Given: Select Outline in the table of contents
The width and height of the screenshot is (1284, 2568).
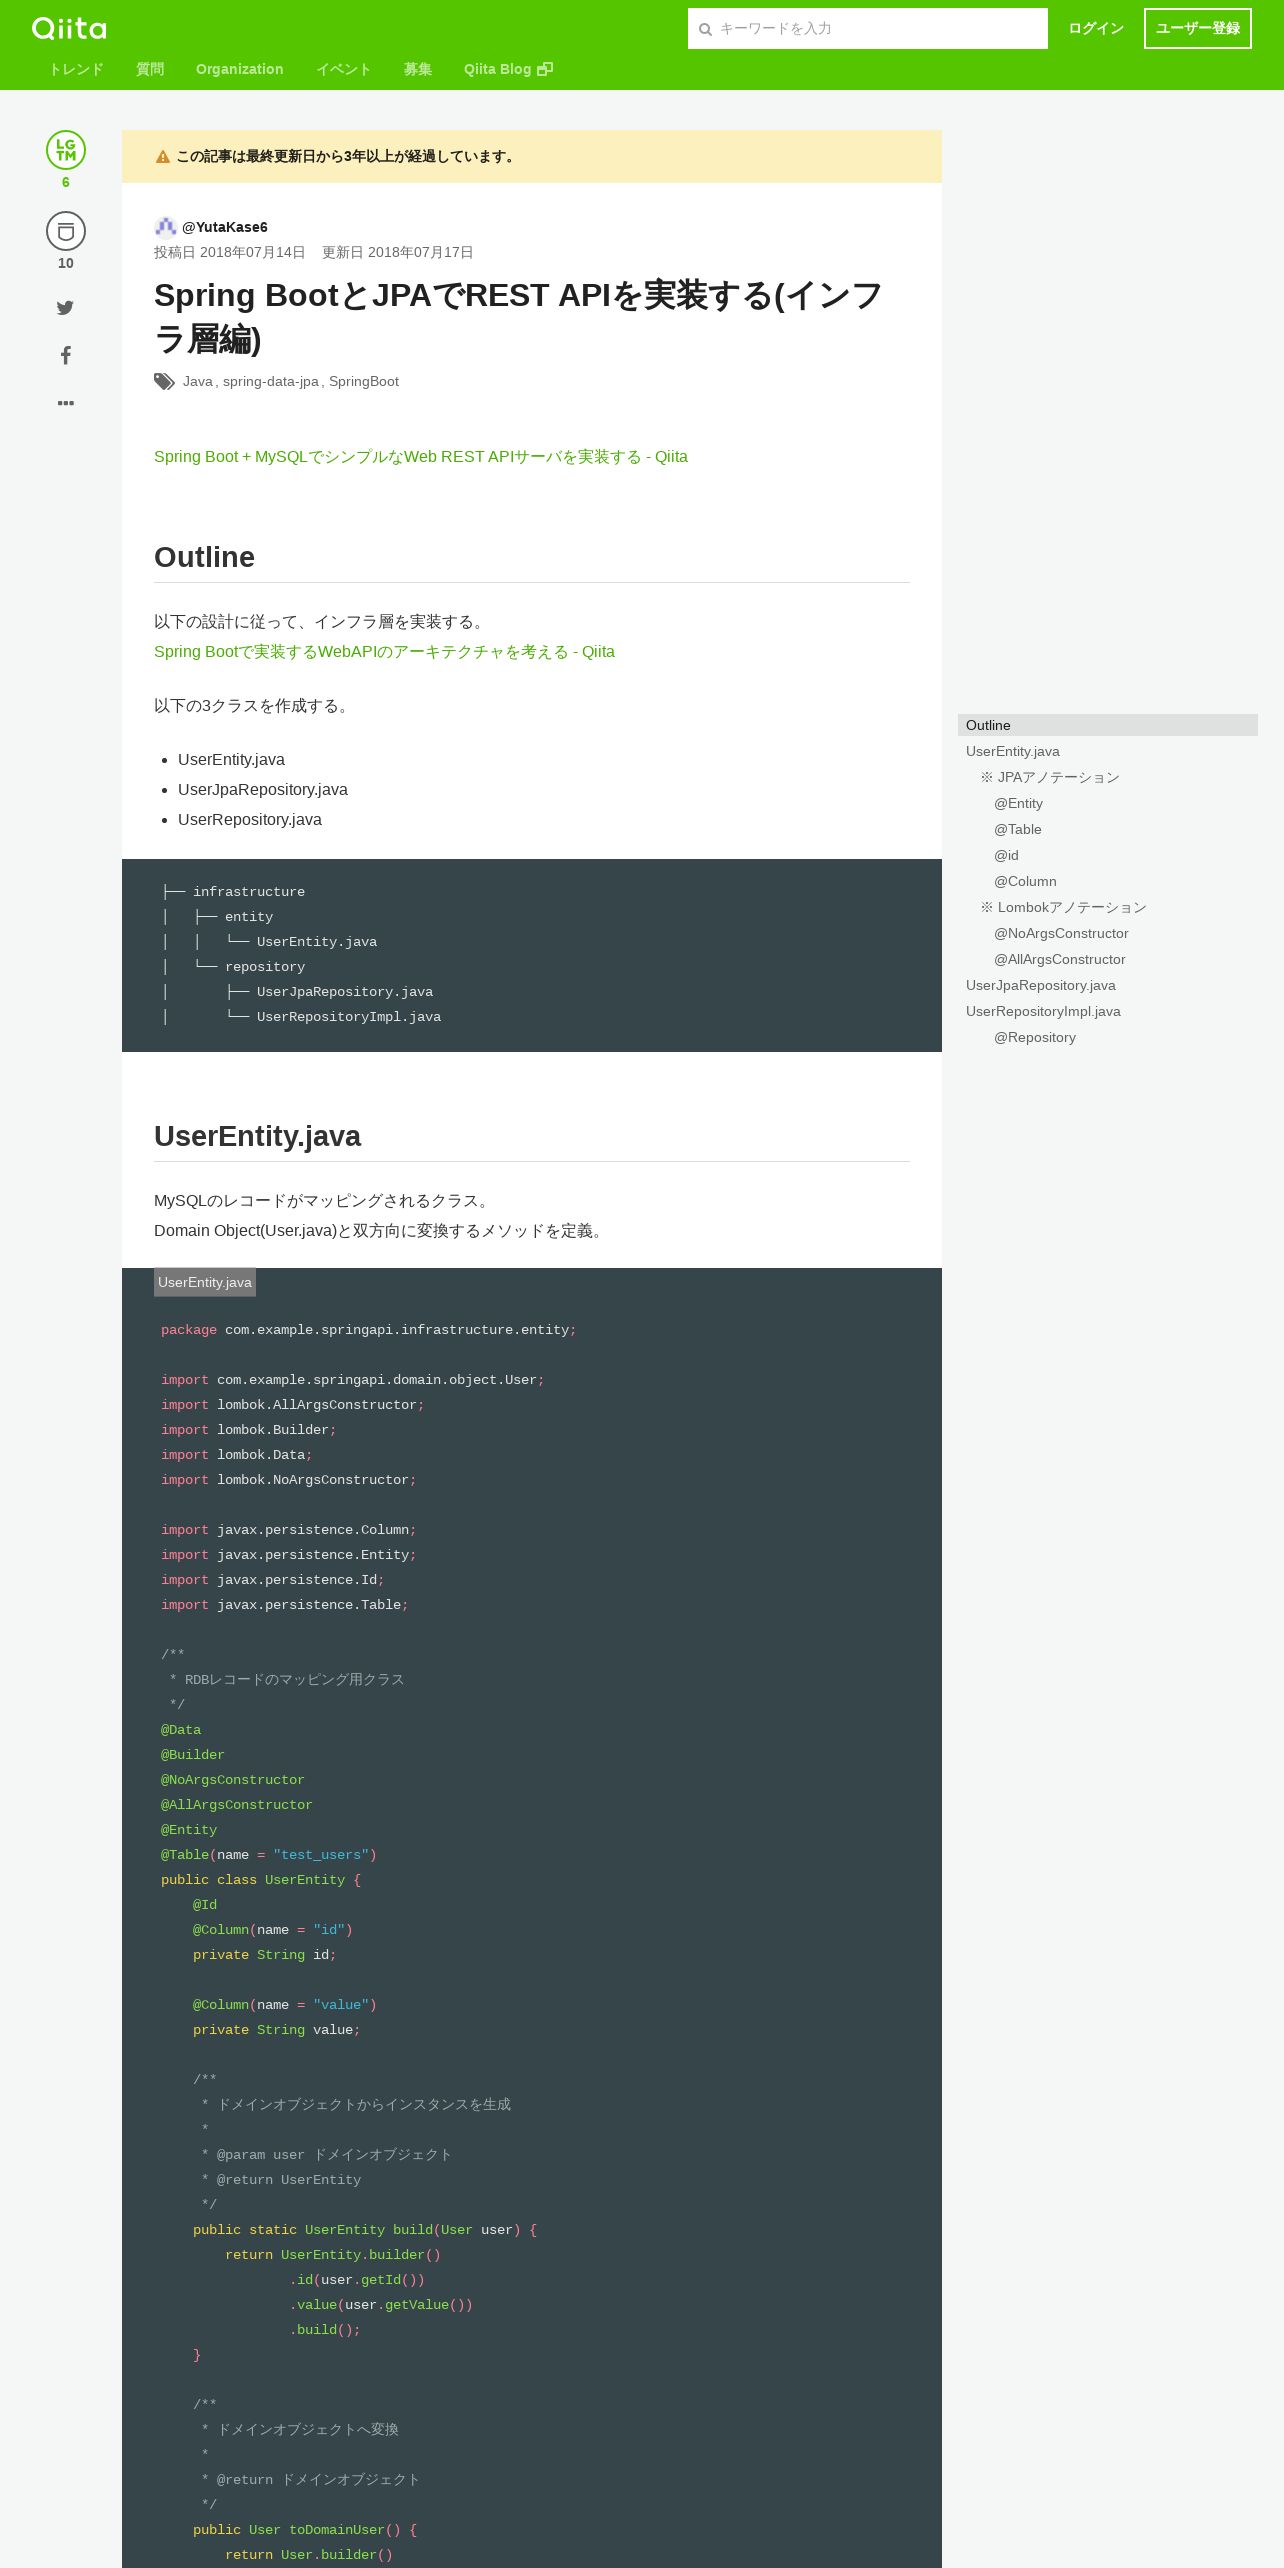Looking at the screenshot, I should 1107,725.
